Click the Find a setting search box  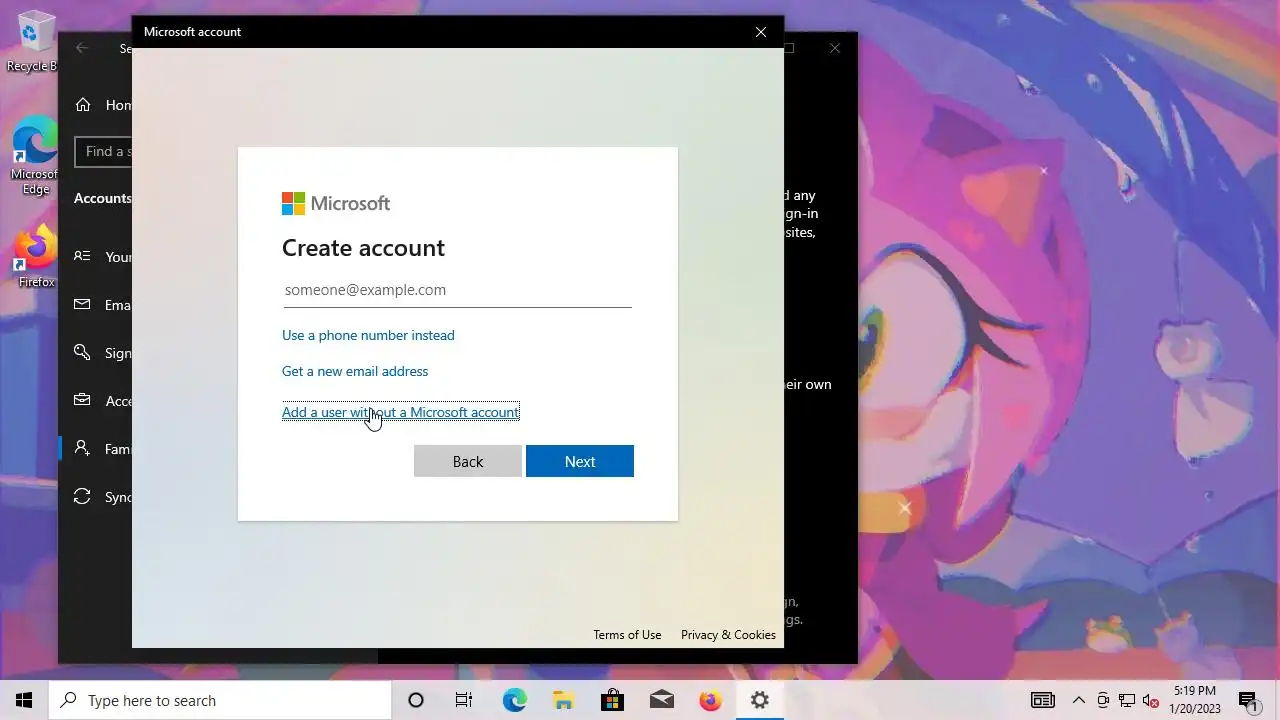pyautogui.click(x=104, y=152)
